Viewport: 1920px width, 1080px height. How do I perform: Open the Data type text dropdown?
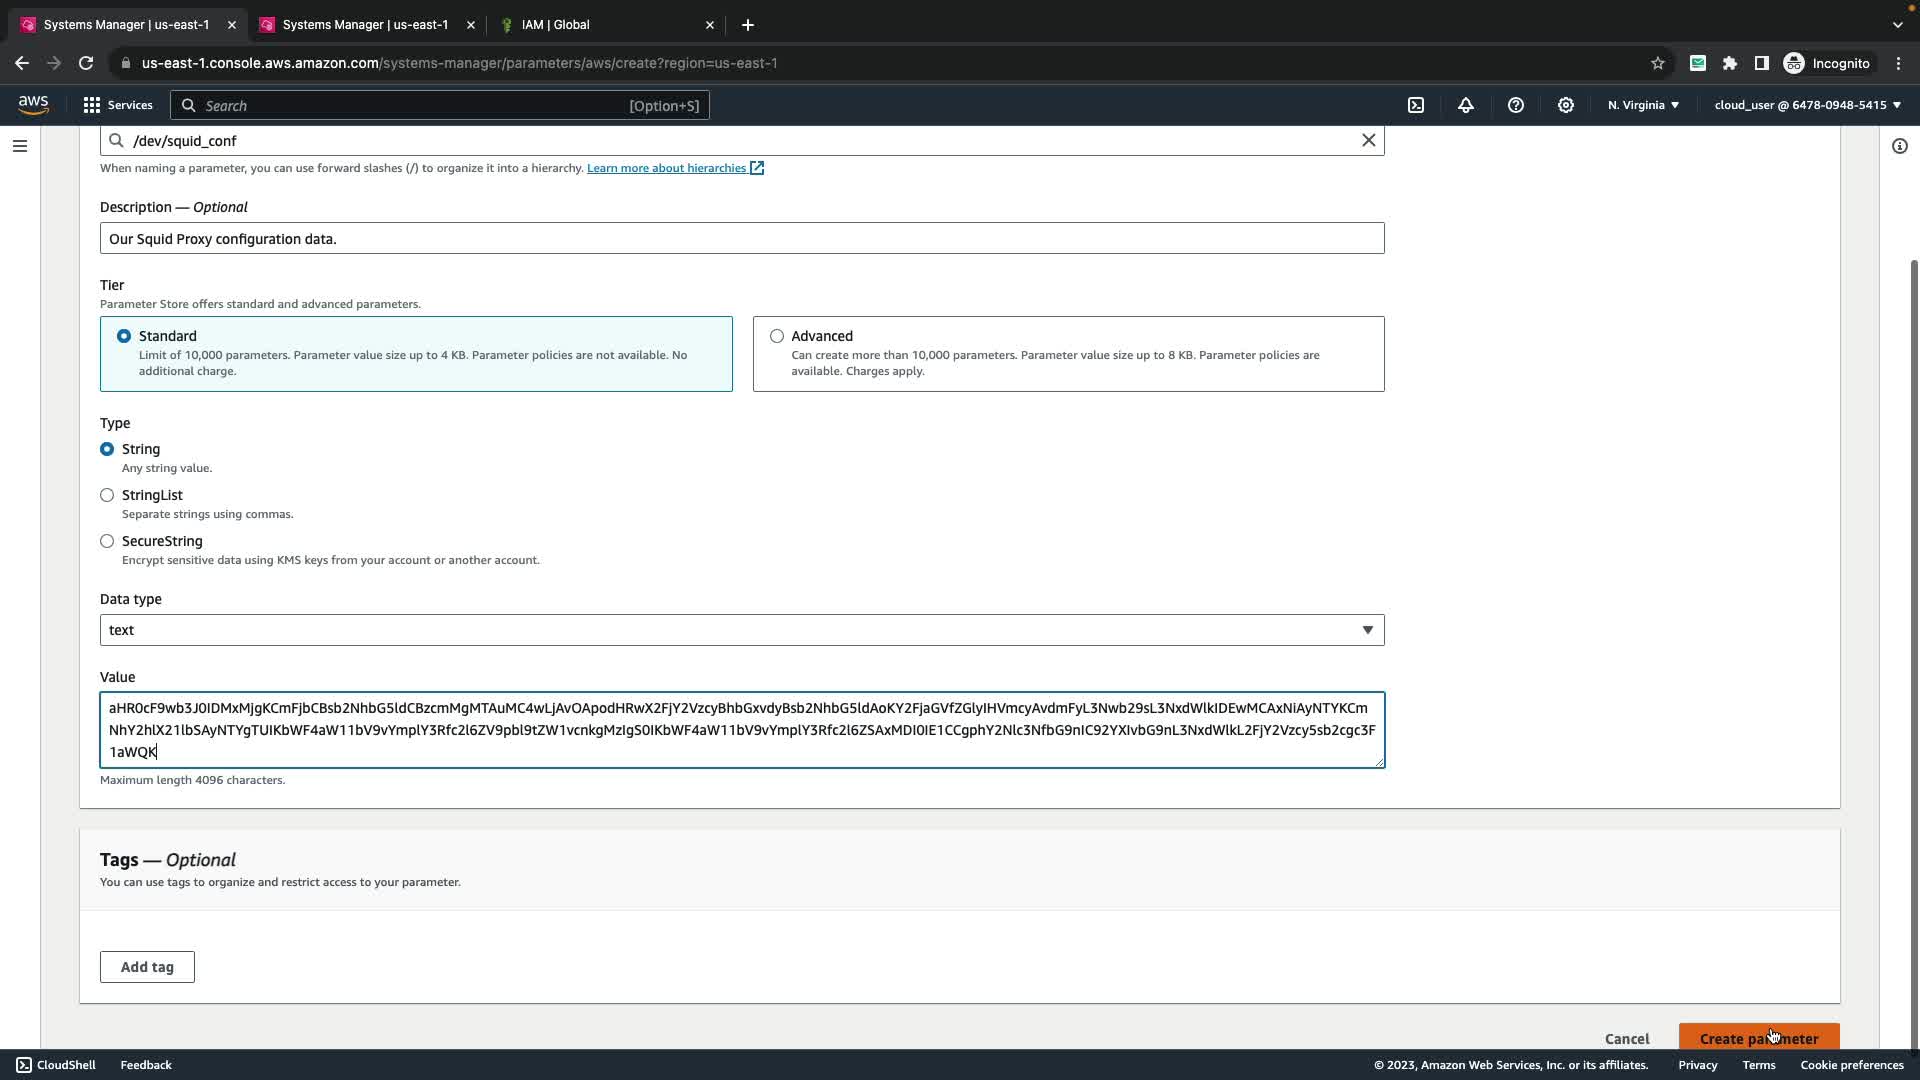[741, 630]
